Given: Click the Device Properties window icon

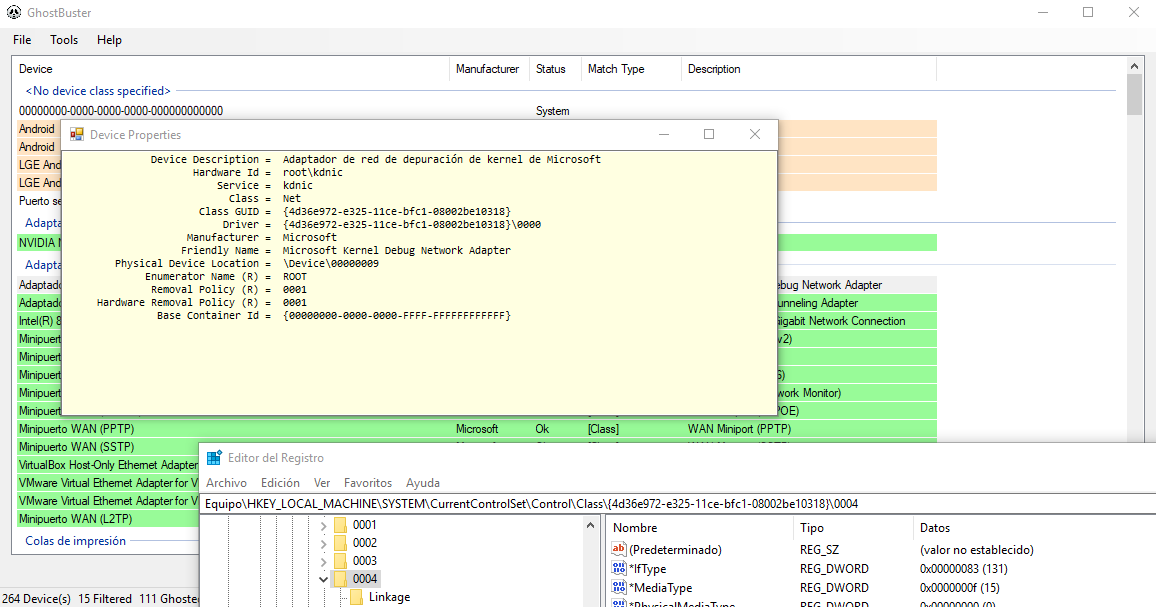Looking at the screenshot, I should pos(76,134).
